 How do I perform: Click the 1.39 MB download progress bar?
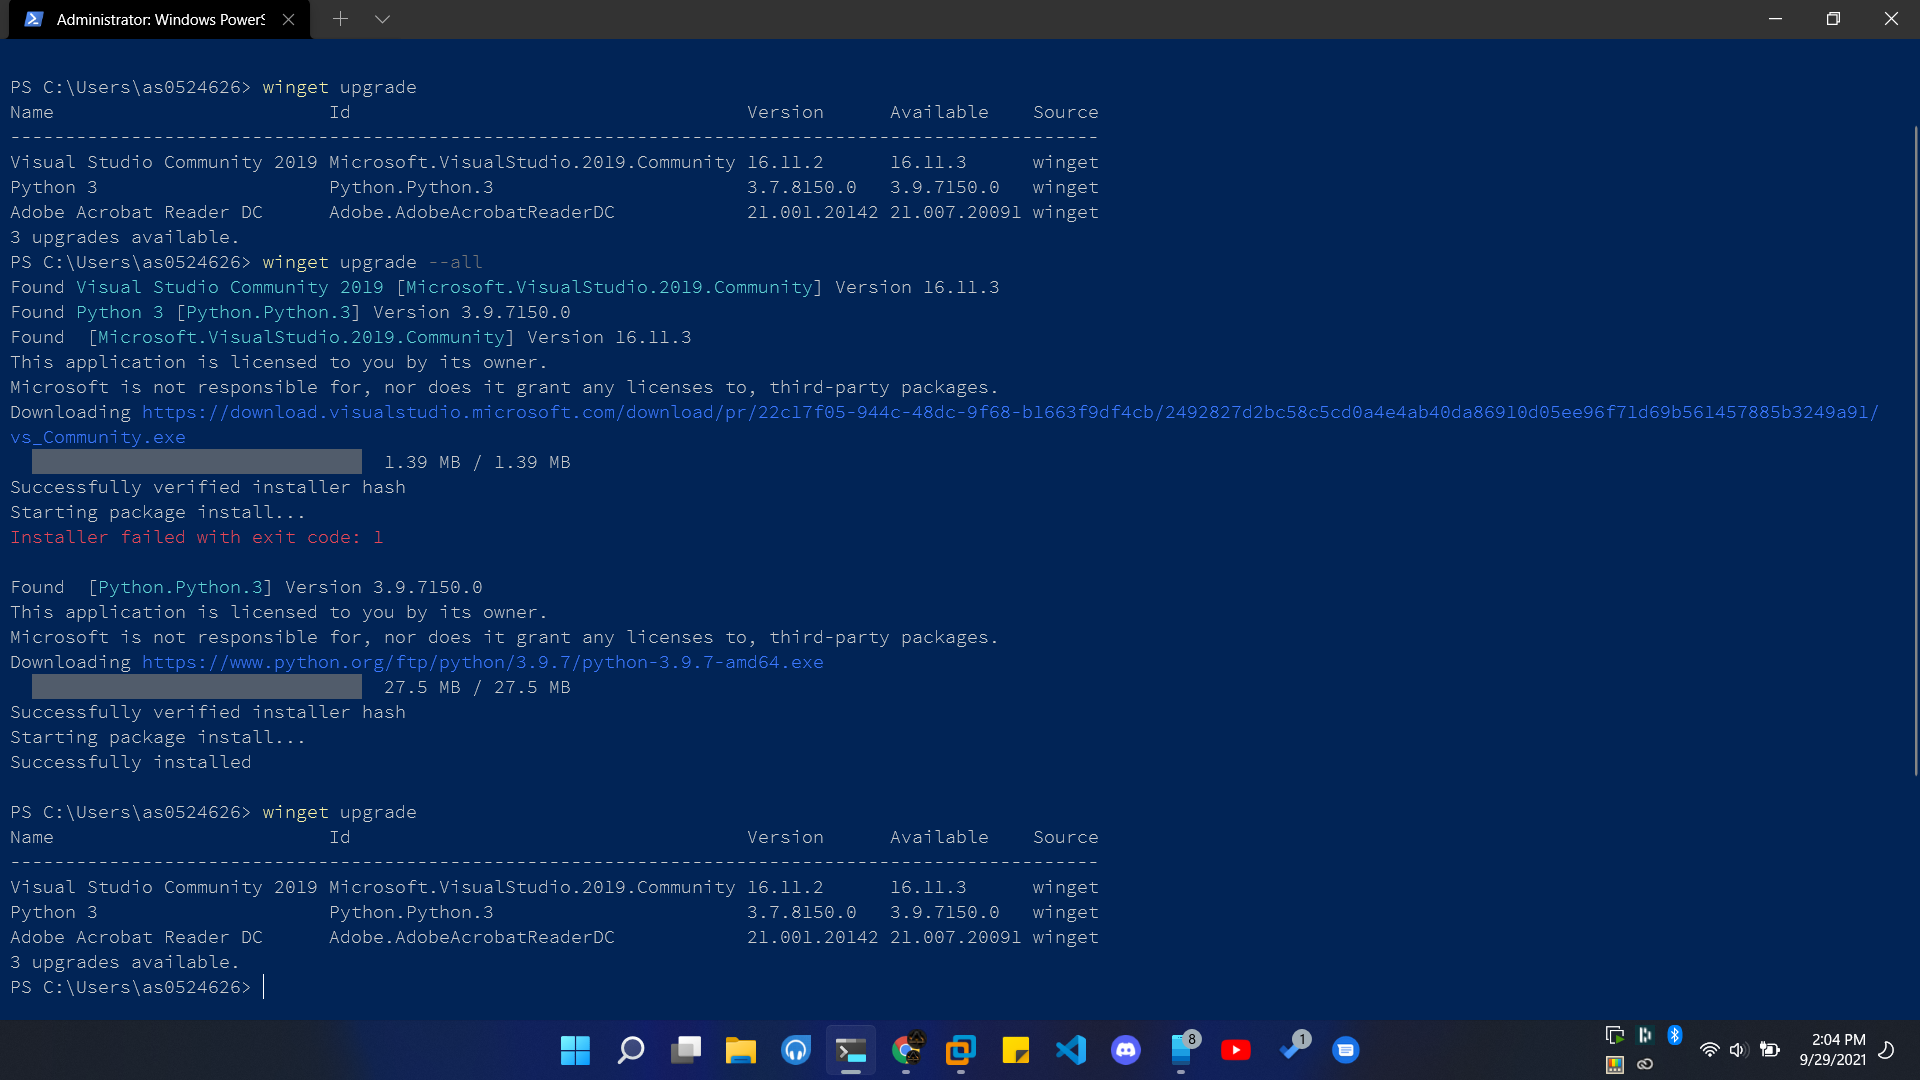pyautogui.click(x=197, y=462)
